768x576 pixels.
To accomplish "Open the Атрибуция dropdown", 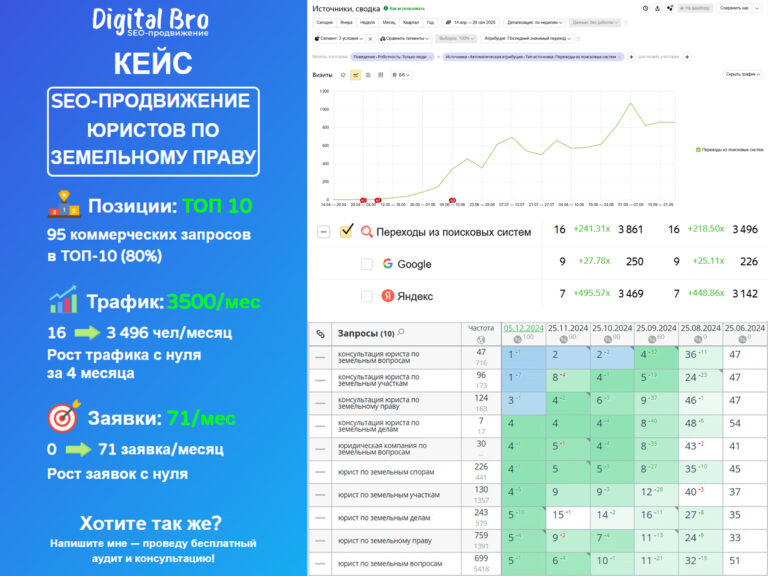I will pyautogui.click(x=528, y=39).
